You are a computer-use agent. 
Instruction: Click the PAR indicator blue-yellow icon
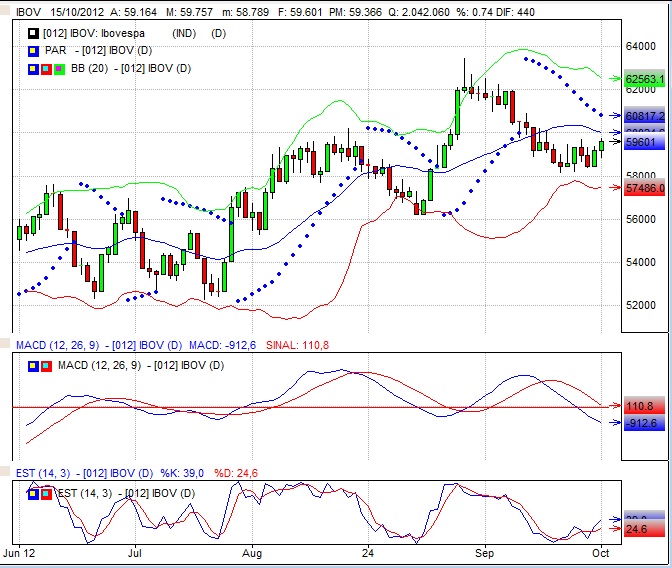coord(34,50)
